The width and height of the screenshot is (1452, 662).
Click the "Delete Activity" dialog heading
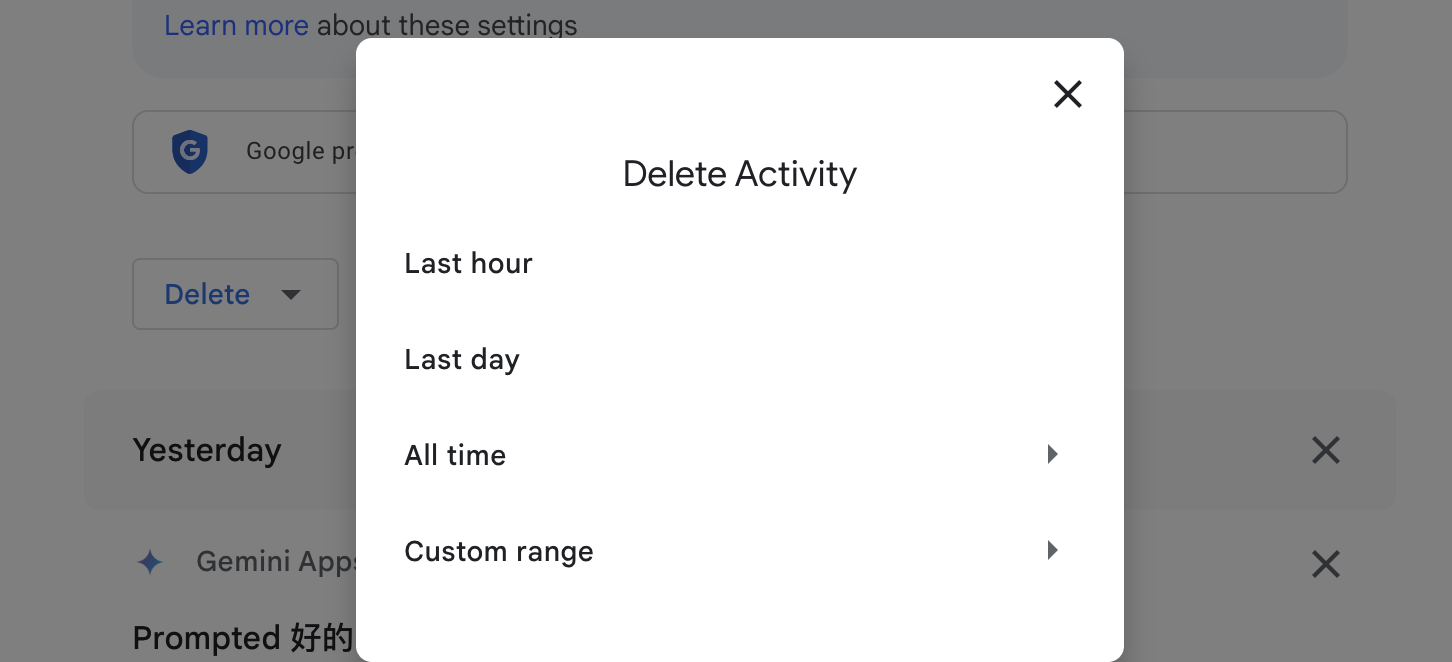click(739, 174)
